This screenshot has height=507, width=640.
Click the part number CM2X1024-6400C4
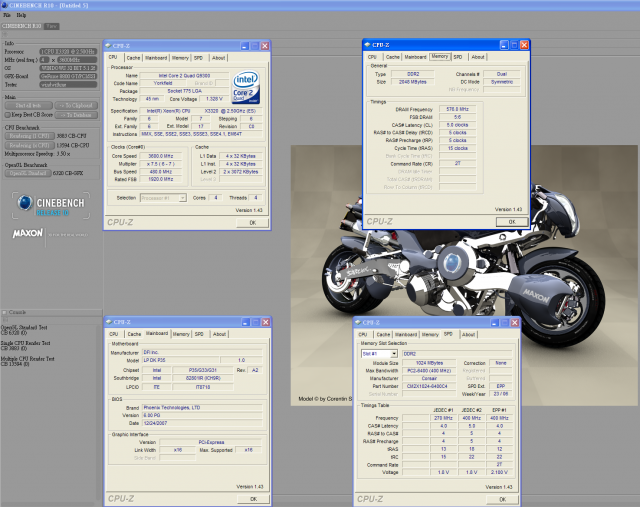(429, 386)
